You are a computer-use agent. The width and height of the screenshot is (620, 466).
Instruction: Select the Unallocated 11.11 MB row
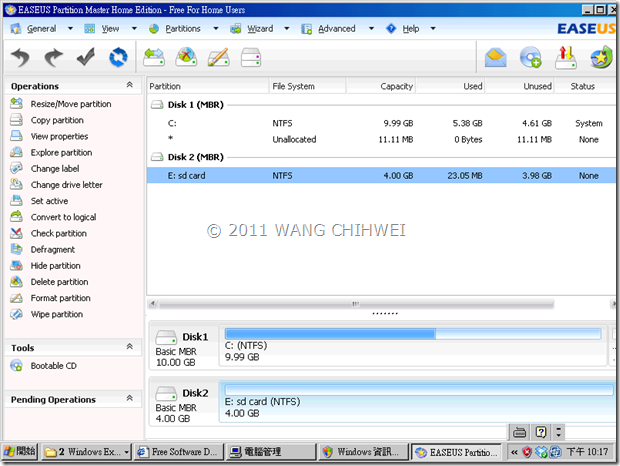(x=381, y=140)
